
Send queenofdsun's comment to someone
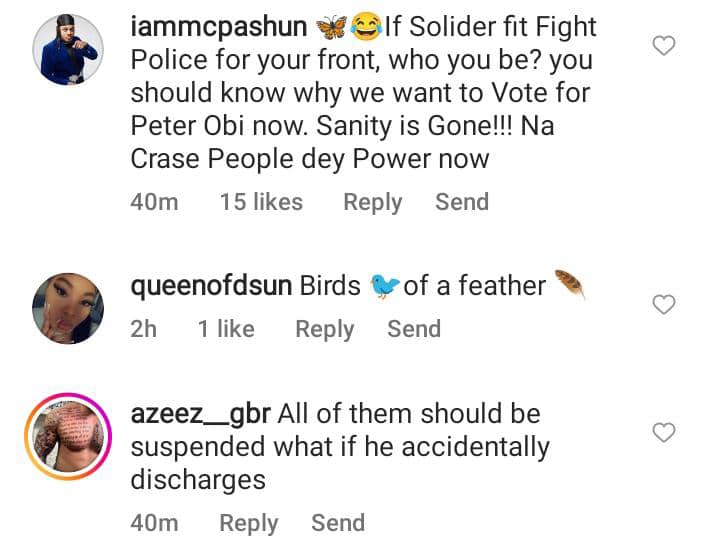[414, 329]
